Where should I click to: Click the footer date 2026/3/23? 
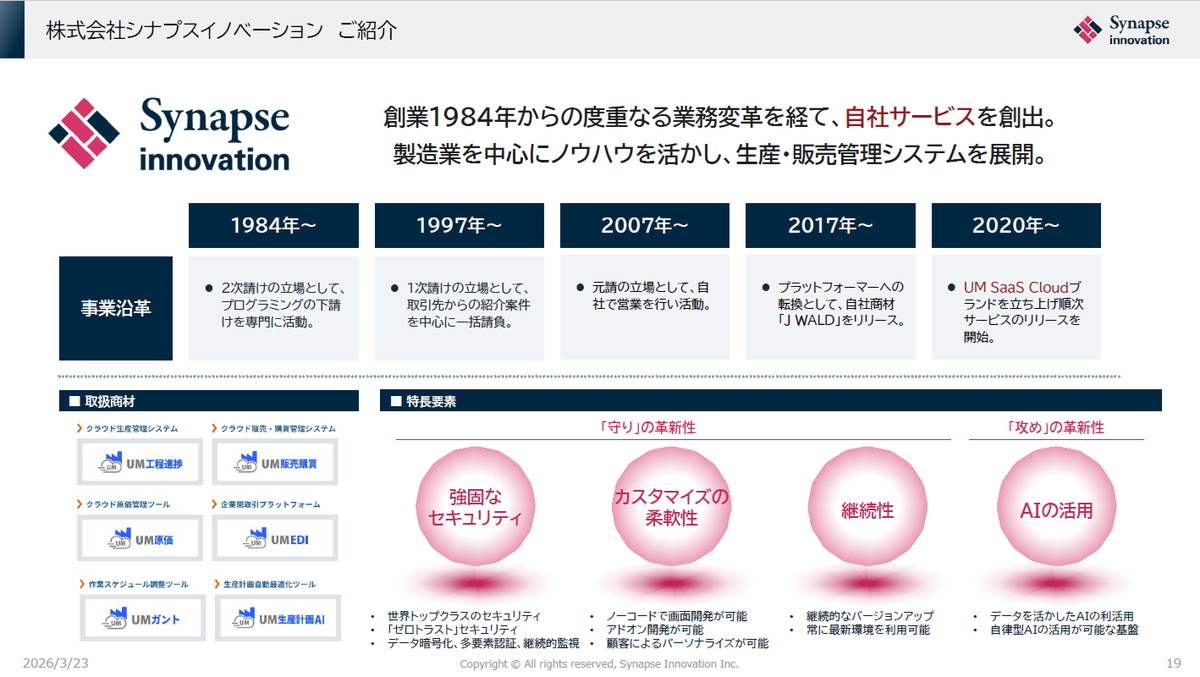point(55,663)
